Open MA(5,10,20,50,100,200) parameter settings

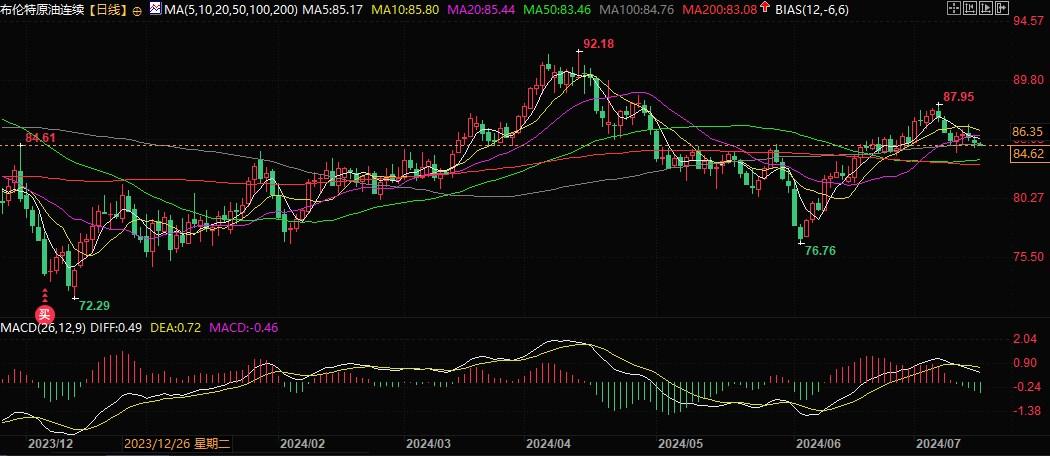tap(230, 10)
